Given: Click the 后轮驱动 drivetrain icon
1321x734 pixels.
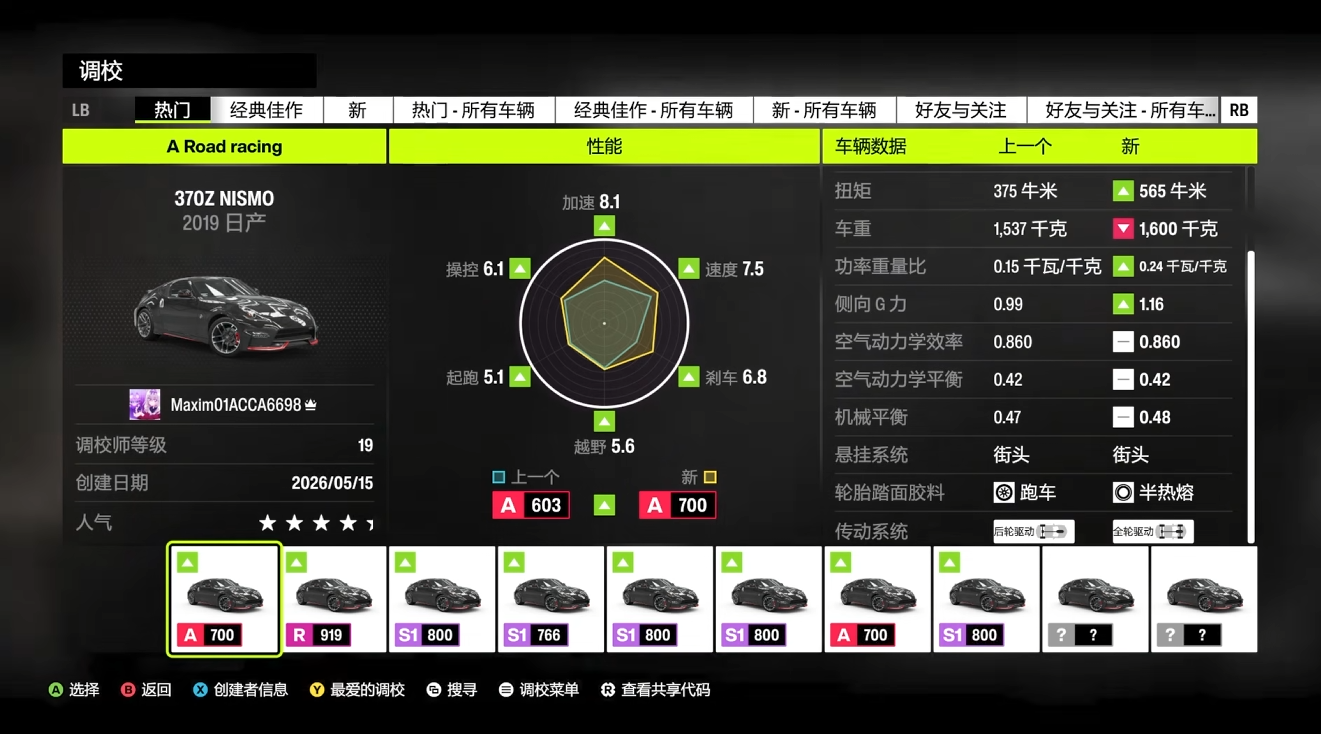Looking at the screenshot, I should coord(1033,531).
